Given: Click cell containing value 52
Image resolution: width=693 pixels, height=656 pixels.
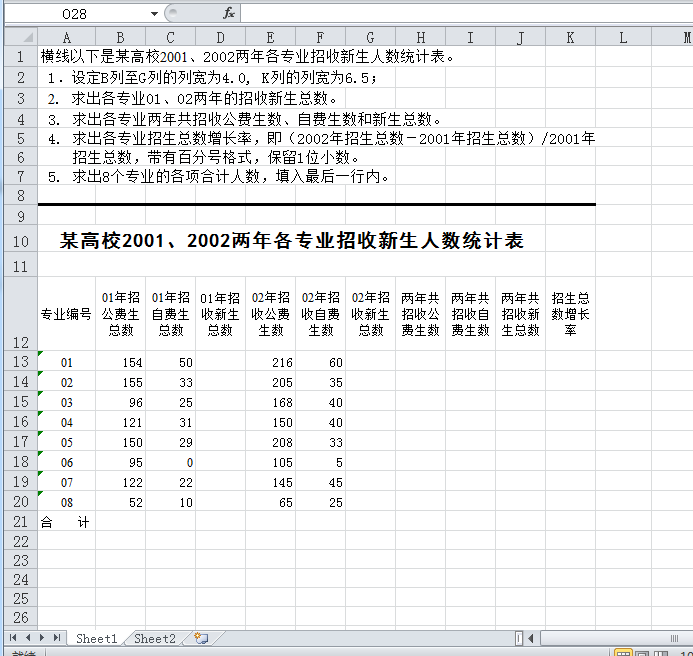Looking at the screenshot, I should point(120,502).
